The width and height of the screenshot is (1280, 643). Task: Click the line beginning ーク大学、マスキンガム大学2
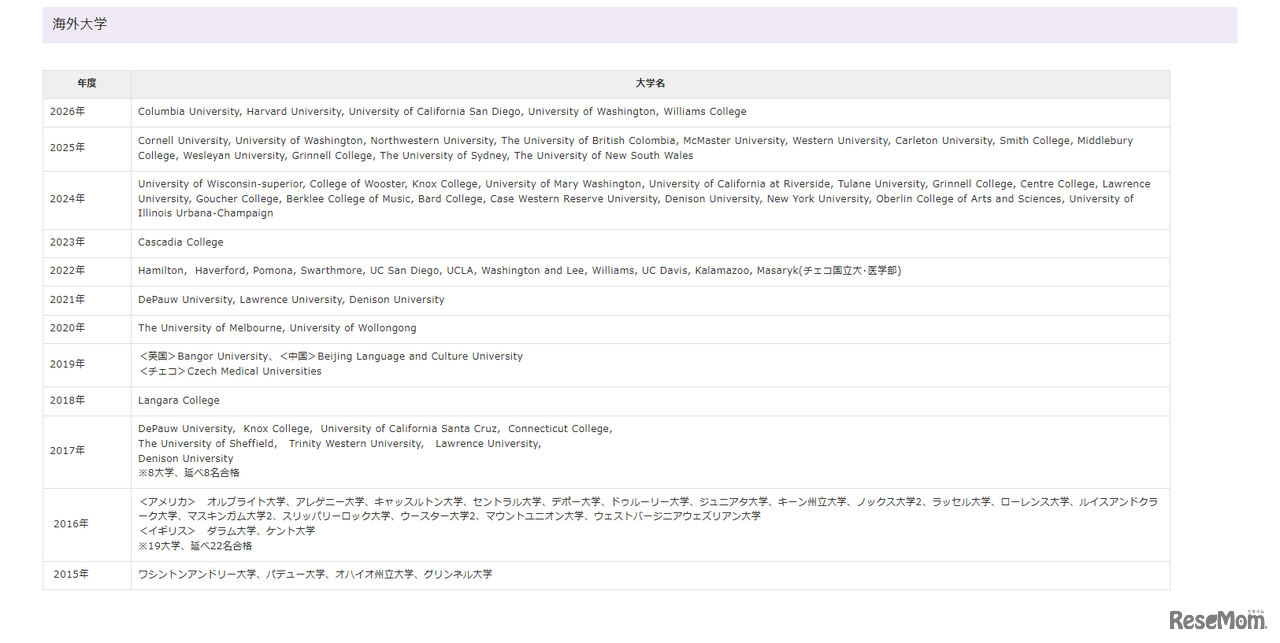coord(449,516)
